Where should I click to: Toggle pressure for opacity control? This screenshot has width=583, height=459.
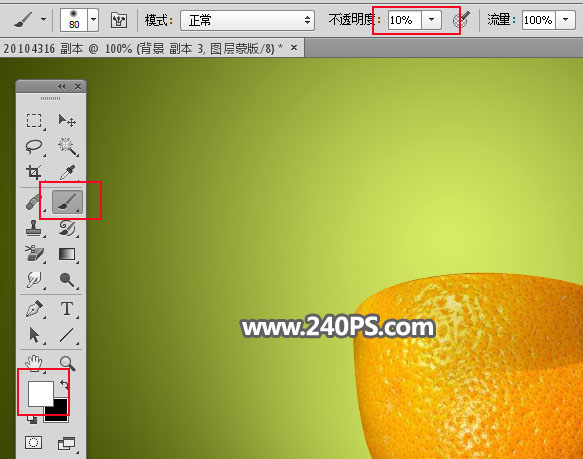click(x=461, y=20)
